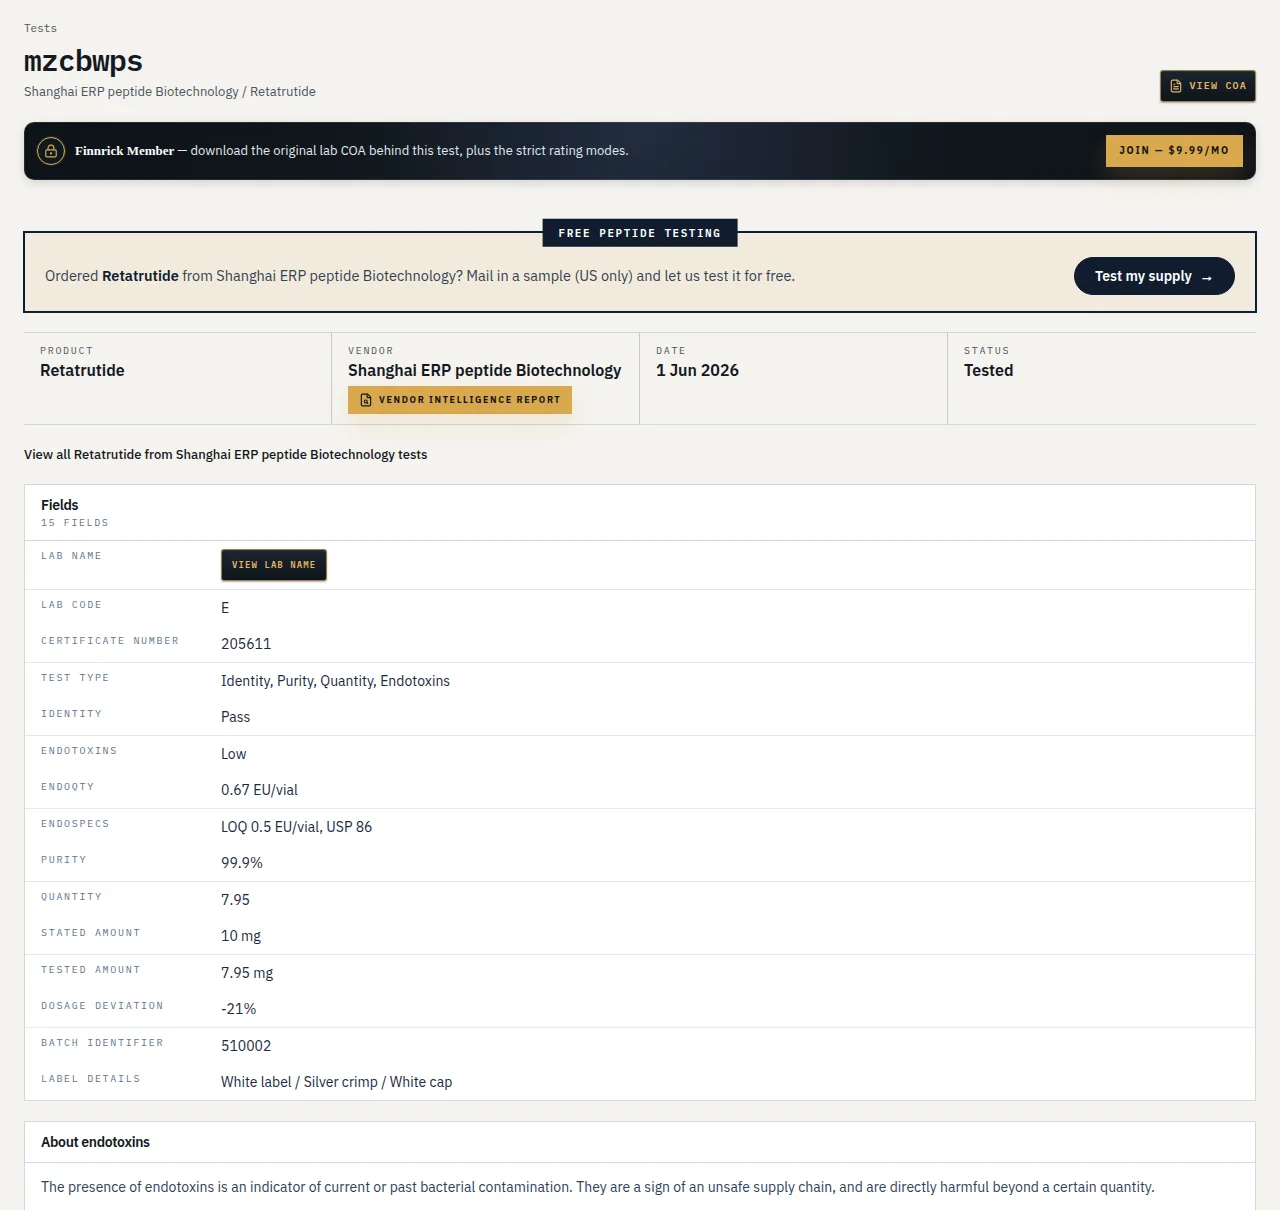The width and height of the screenshot is (1280, 1210).
Task: Click the Shanghai ERP peptide Biotechnology / Retatrutide subtitle
Action: click(x=170, y=91)
